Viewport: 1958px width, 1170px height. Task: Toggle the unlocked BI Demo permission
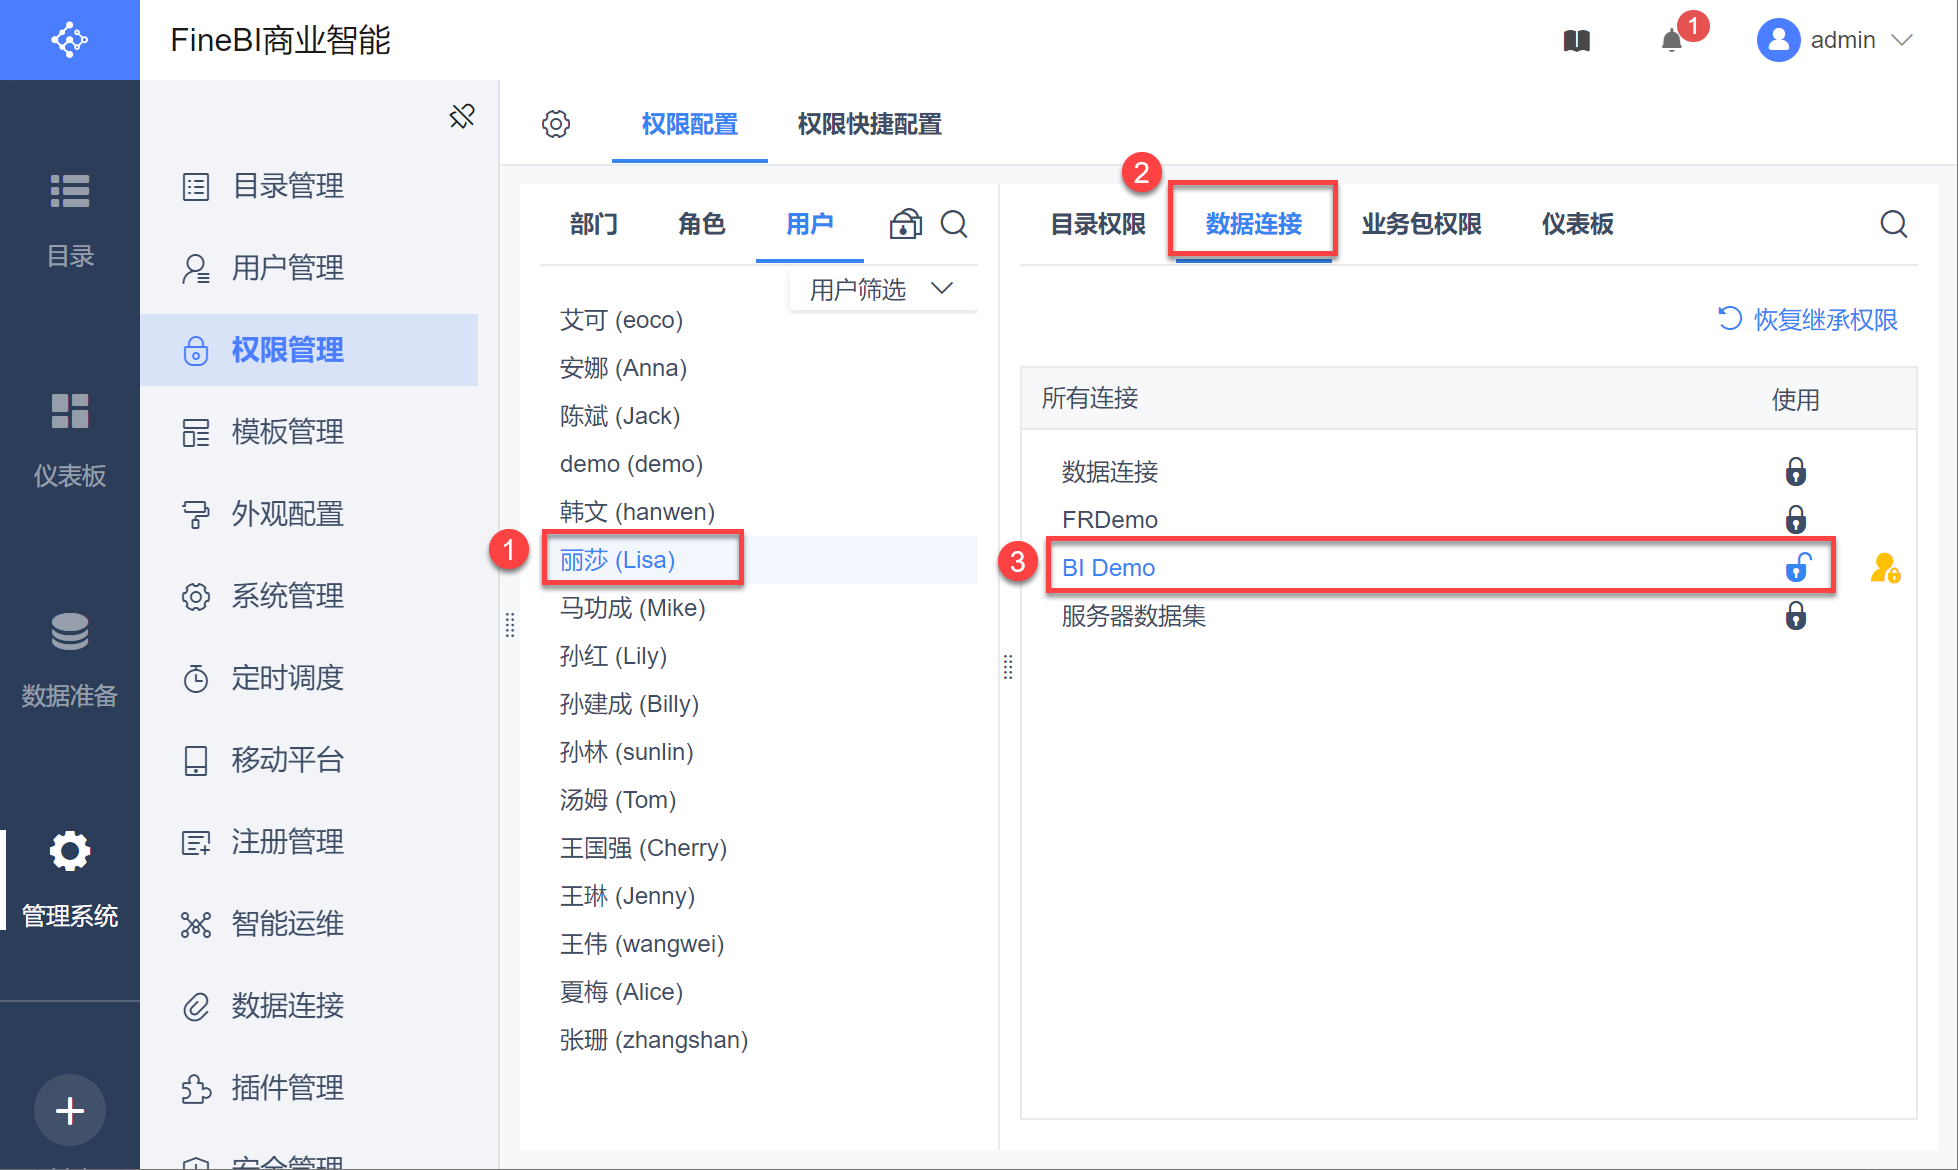click(1797, 568)
